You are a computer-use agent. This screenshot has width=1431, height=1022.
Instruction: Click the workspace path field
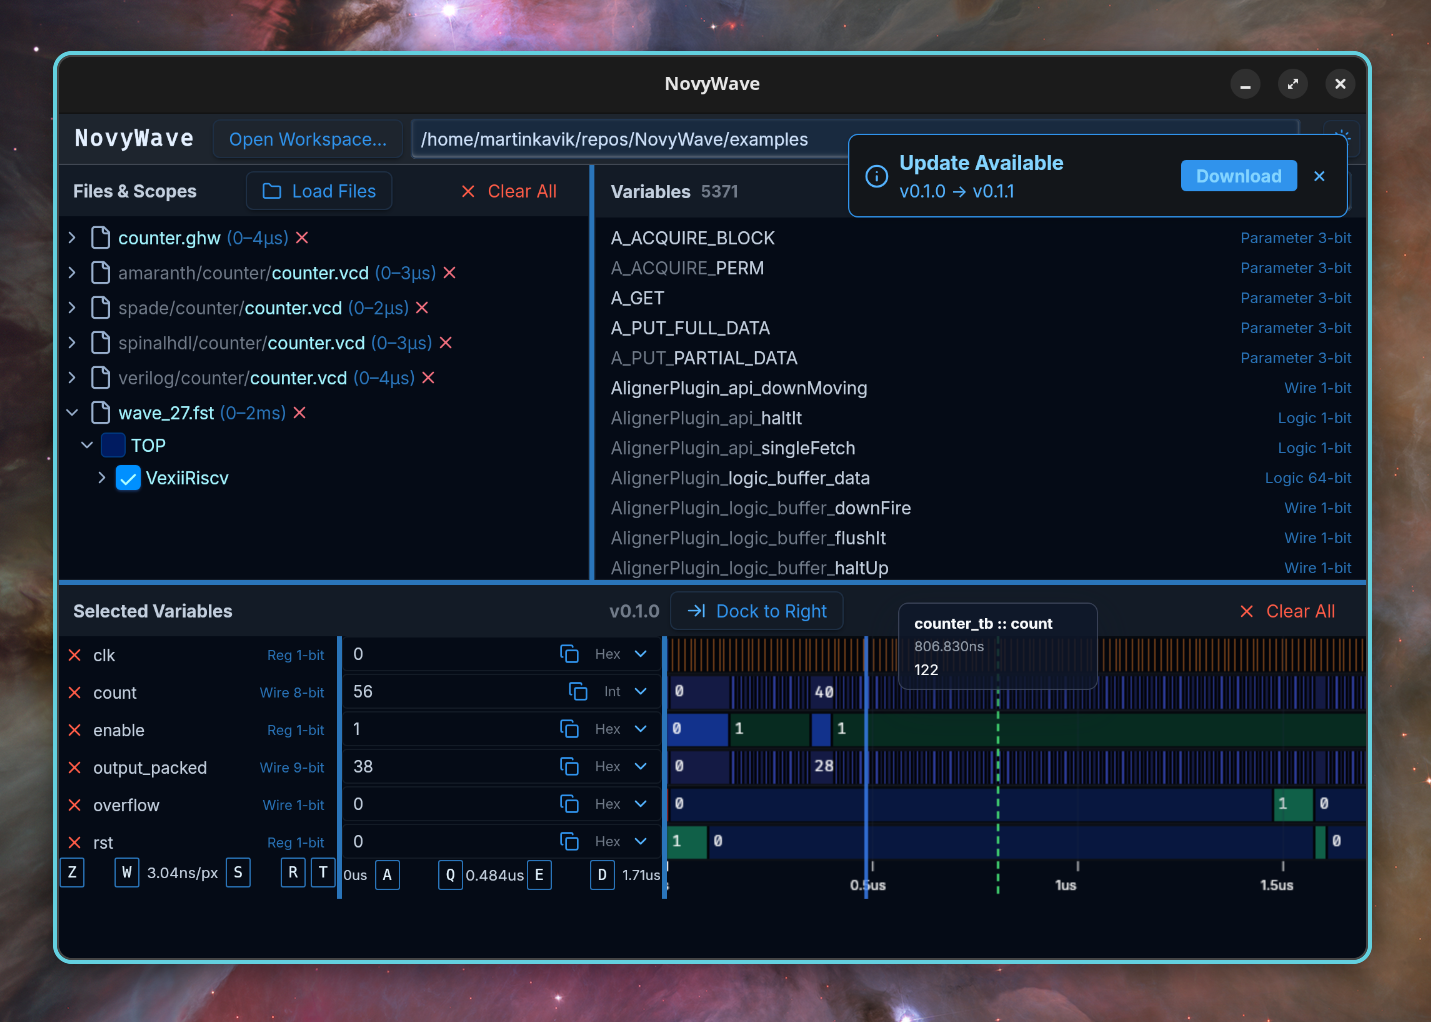tap(620, 139)
